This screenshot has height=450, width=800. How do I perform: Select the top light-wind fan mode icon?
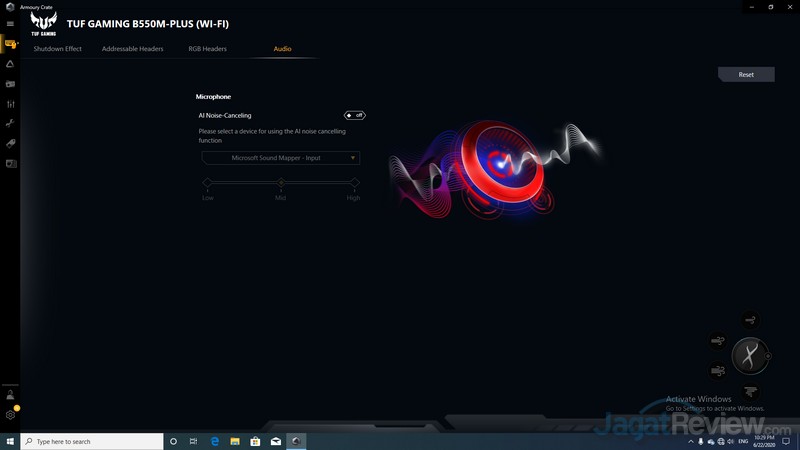pos(750,320)
